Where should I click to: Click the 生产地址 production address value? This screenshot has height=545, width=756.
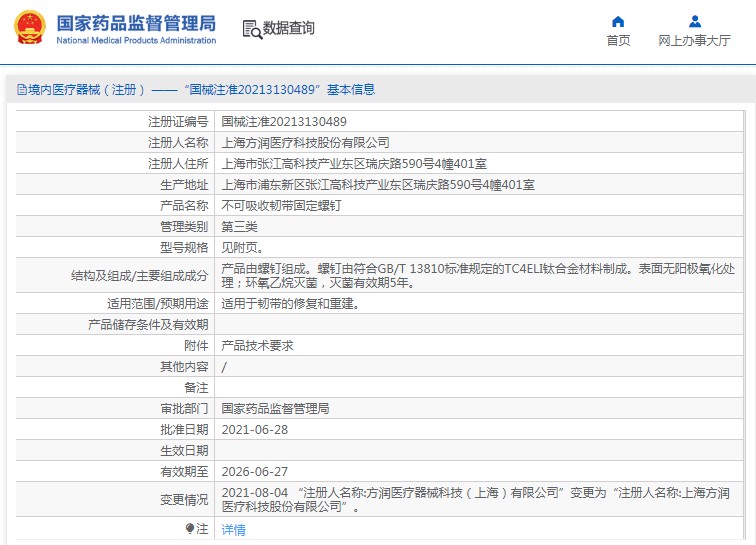click(x=378, y=185)
